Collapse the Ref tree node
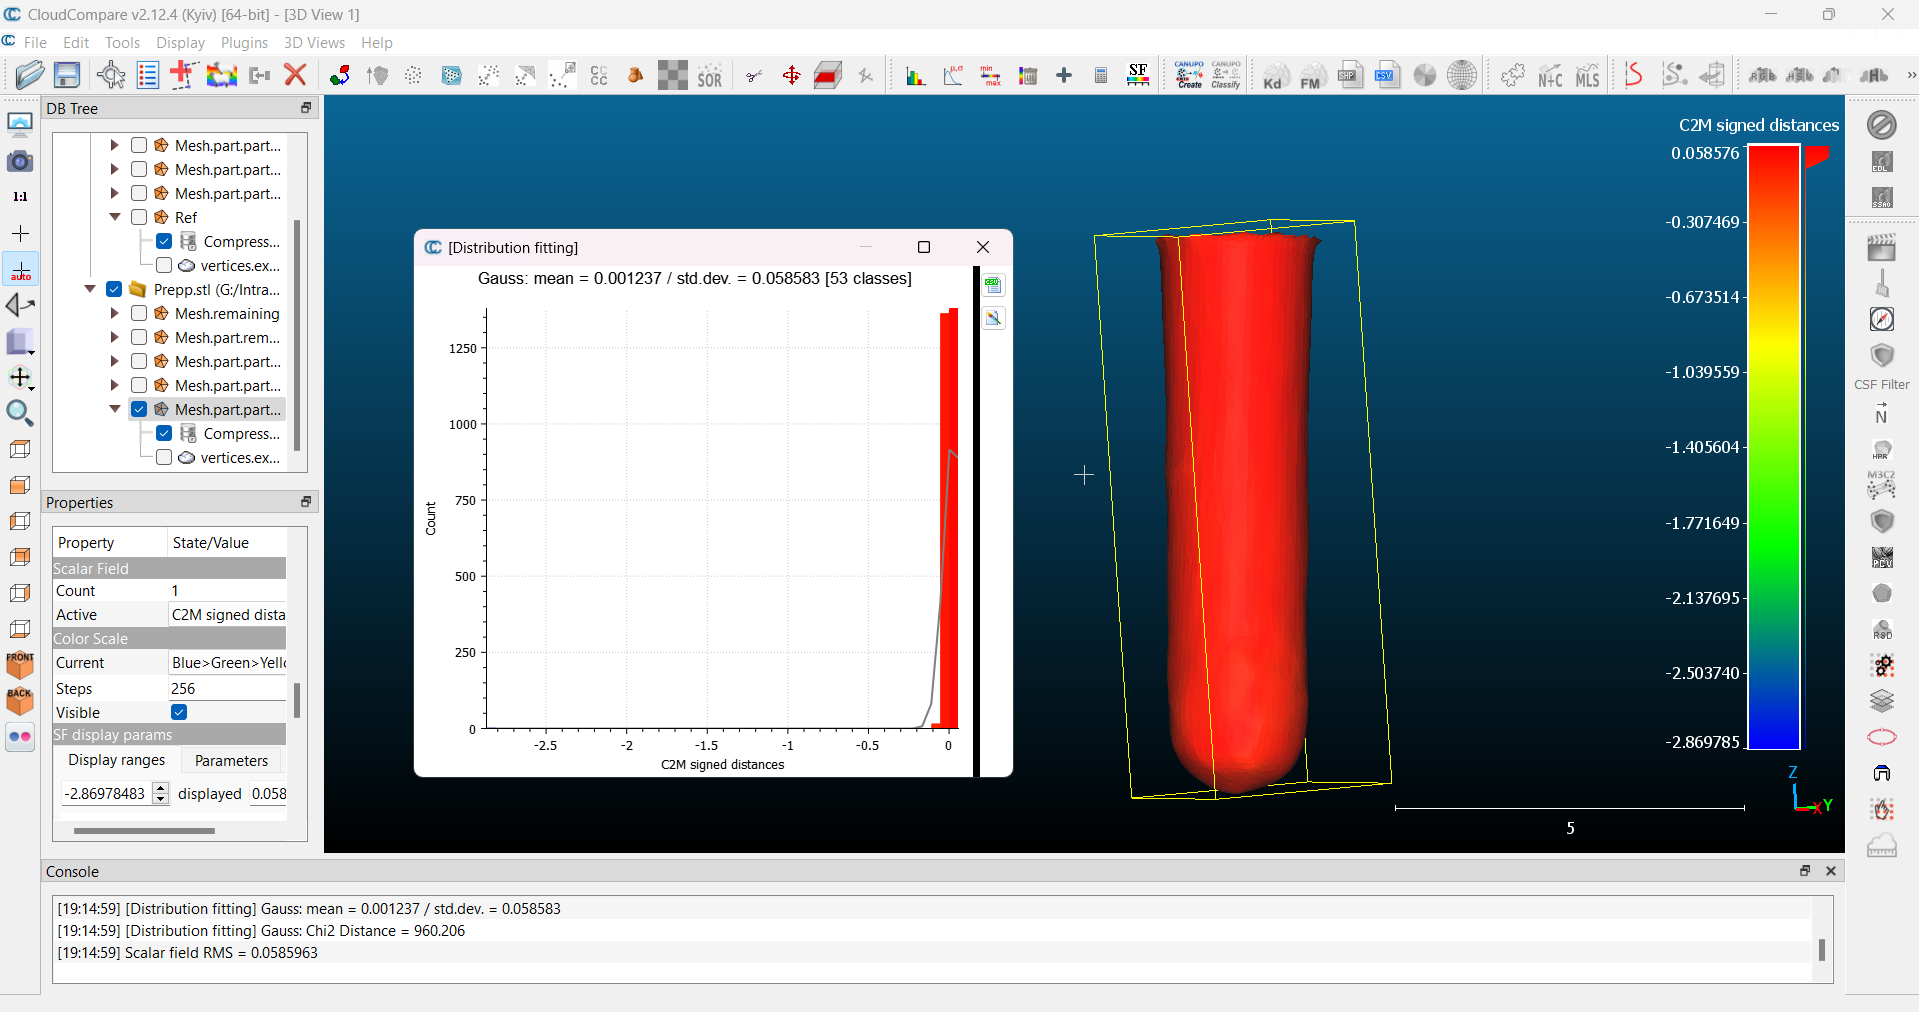Viewport: 1919px width, 1012px height. click(115, 217)
